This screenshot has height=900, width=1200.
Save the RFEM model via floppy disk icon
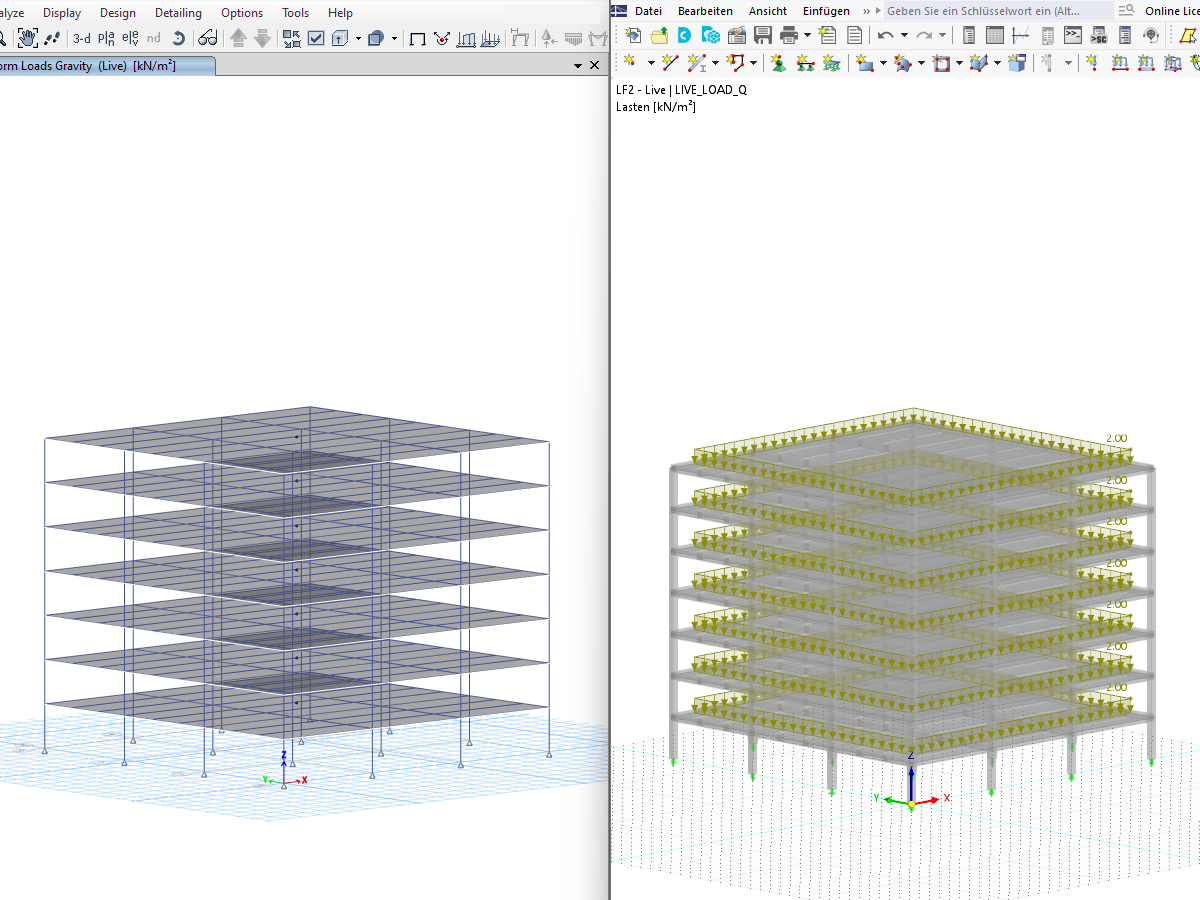tap(765, 34)
